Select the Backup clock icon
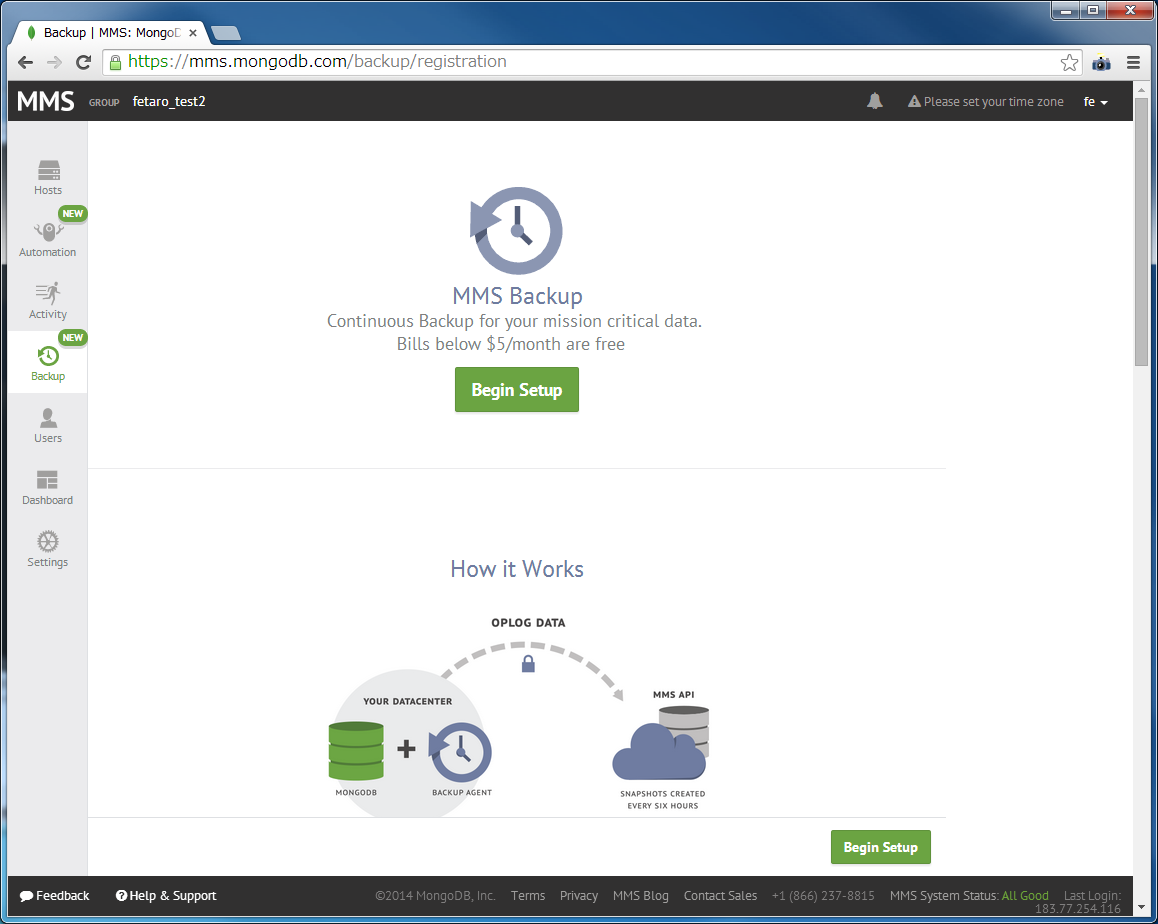Image resolution: width=1158 pixels, height=924 pixels. 47,355
